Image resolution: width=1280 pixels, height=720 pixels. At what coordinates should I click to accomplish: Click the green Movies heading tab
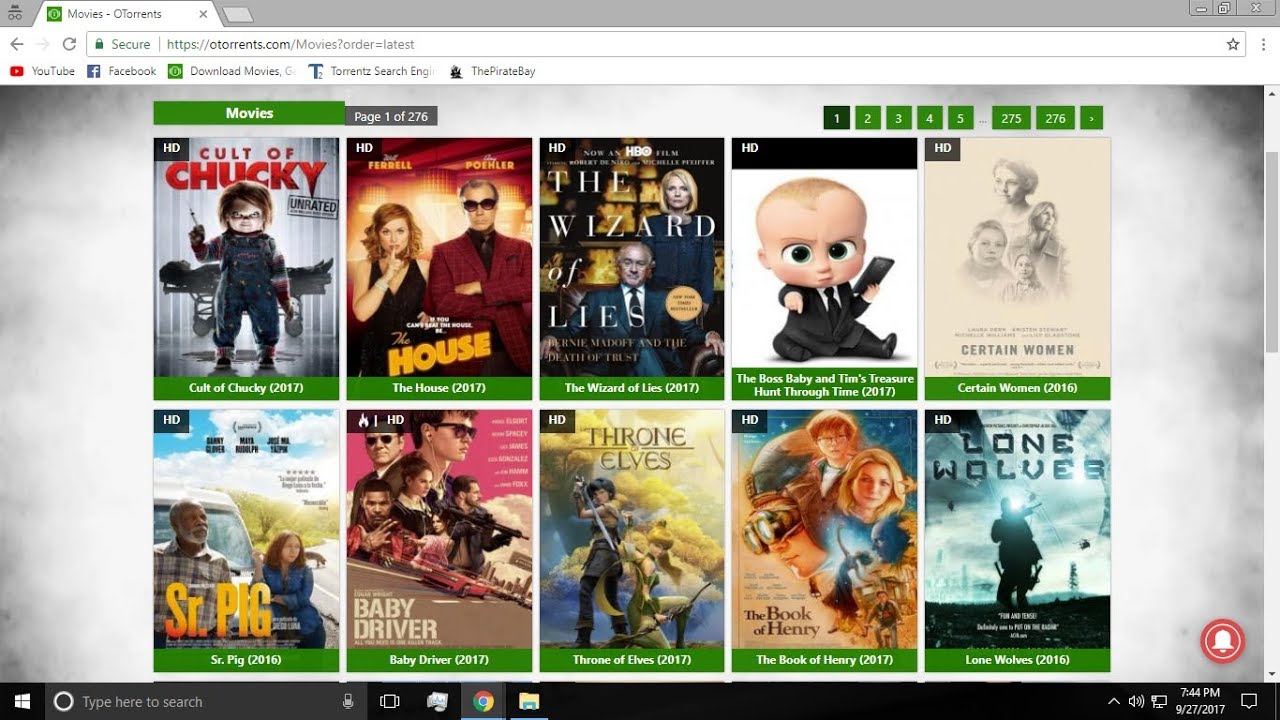point(249,113)
